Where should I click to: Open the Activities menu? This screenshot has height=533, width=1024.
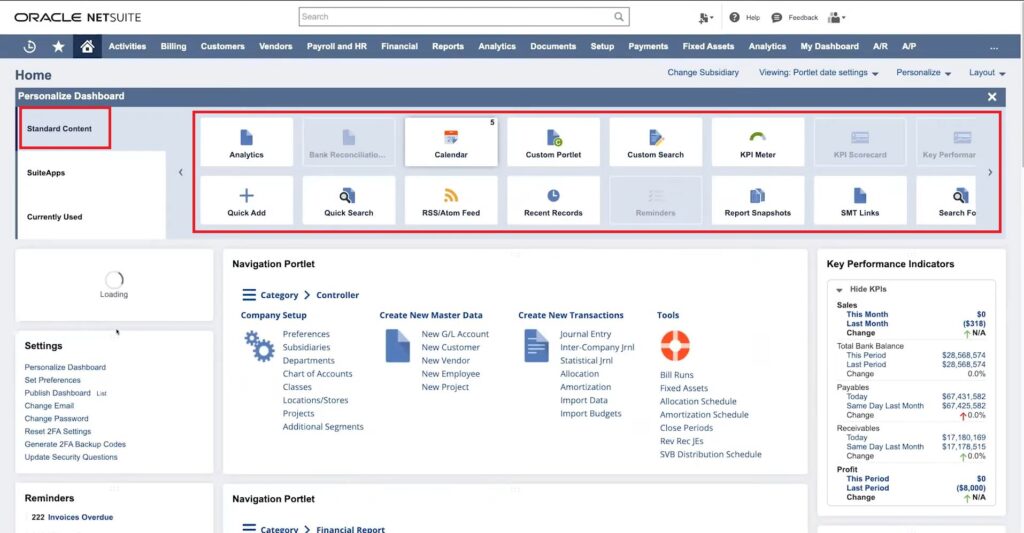pos(127,46)
